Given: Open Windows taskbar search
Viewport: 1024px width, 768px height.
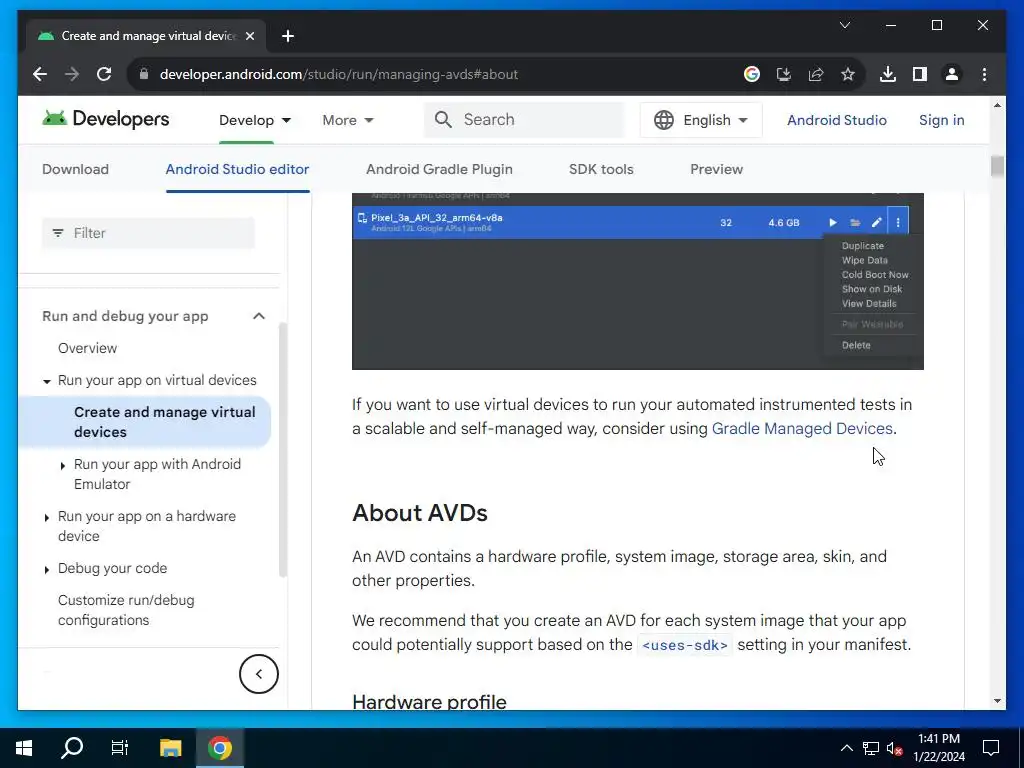Looking at the screenshot, I should [72, 748].
